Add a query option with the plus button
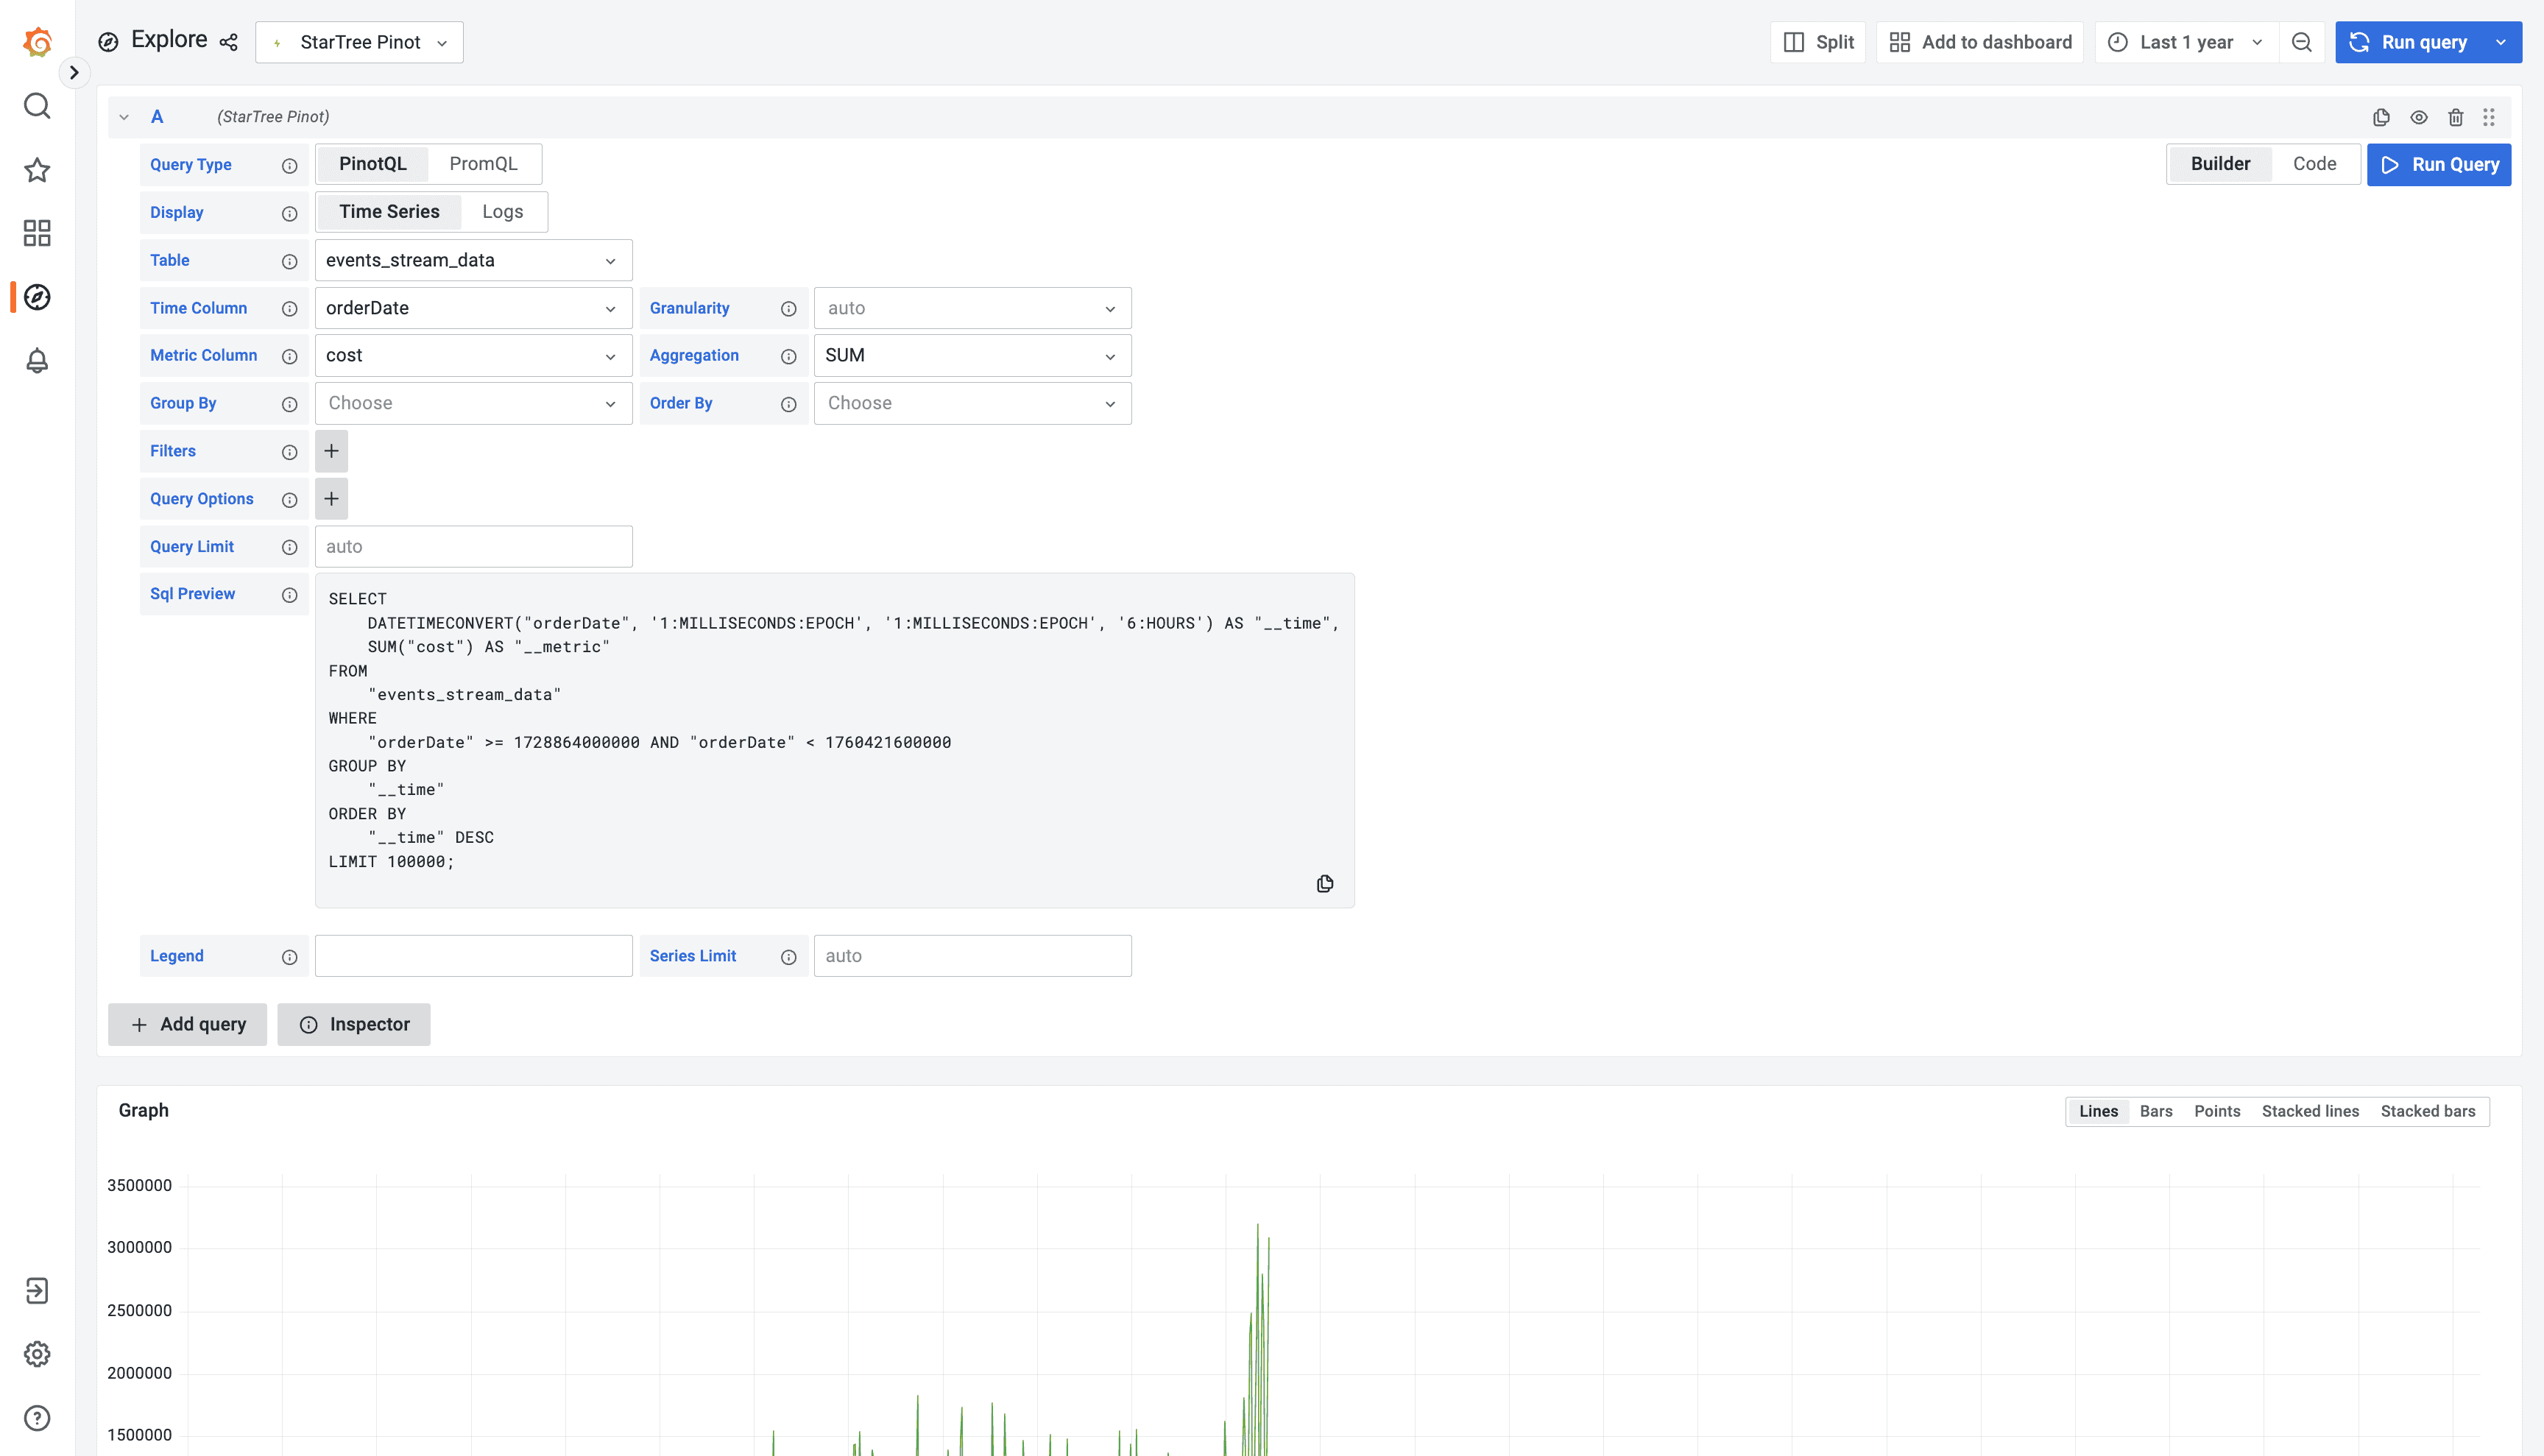Viewport: 2544px width, 1456px height. click(x=331, y=499)
